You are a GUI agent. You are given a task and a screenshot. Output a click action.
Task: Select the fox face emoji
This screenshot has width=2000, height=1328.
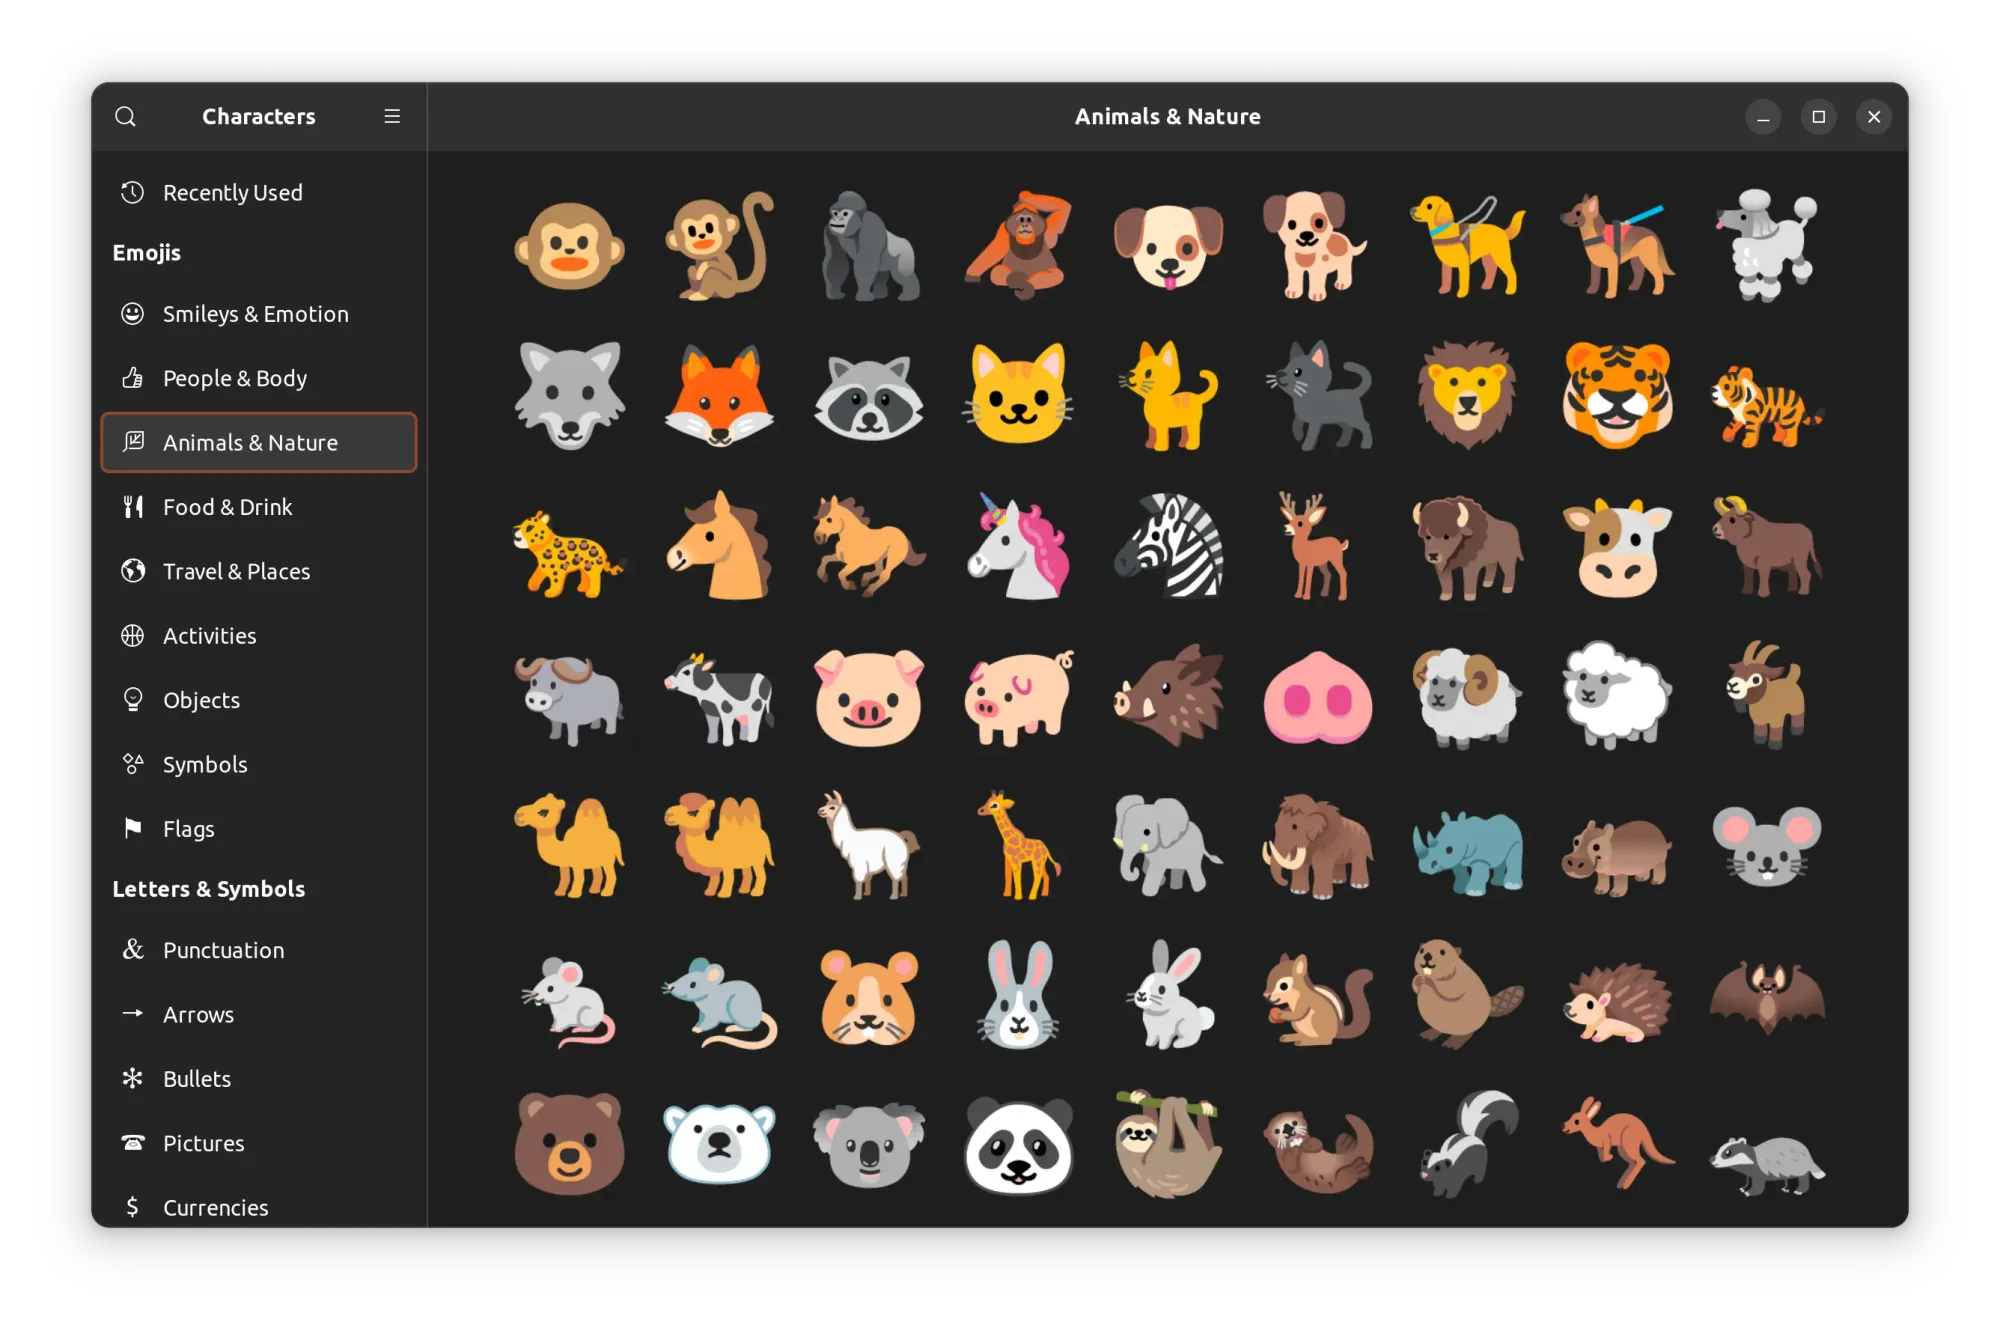719,396
